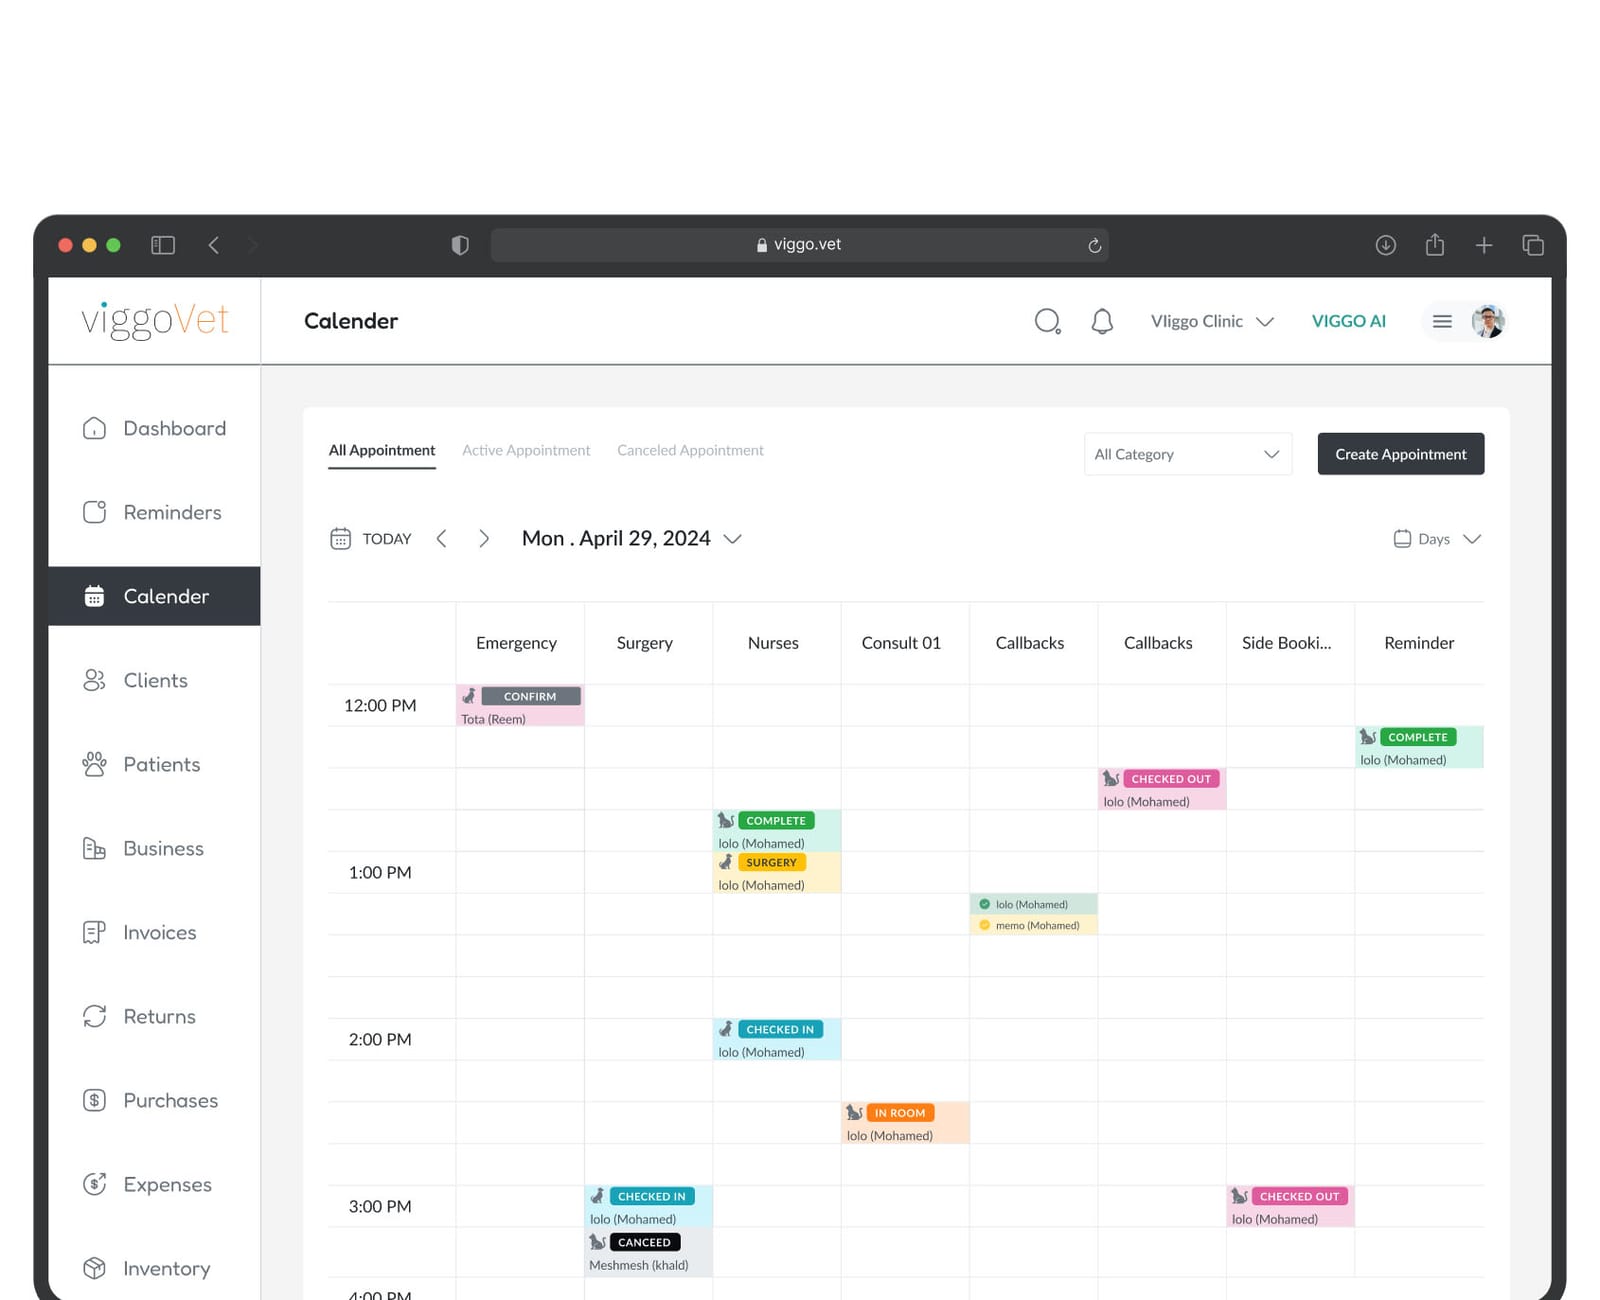The image size is (1600, 1300).
Task: Click the viggoVet logo
Action: [155, 321]
